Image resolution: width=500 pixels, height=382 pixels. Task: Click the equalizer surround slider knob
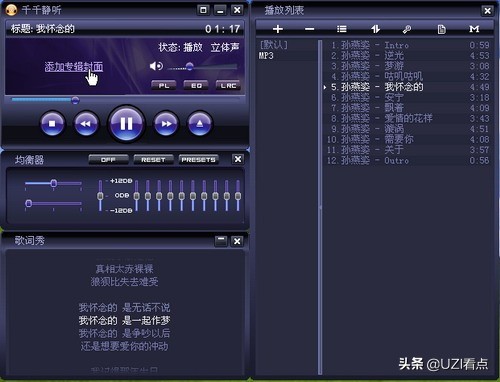tap(29, 203)
